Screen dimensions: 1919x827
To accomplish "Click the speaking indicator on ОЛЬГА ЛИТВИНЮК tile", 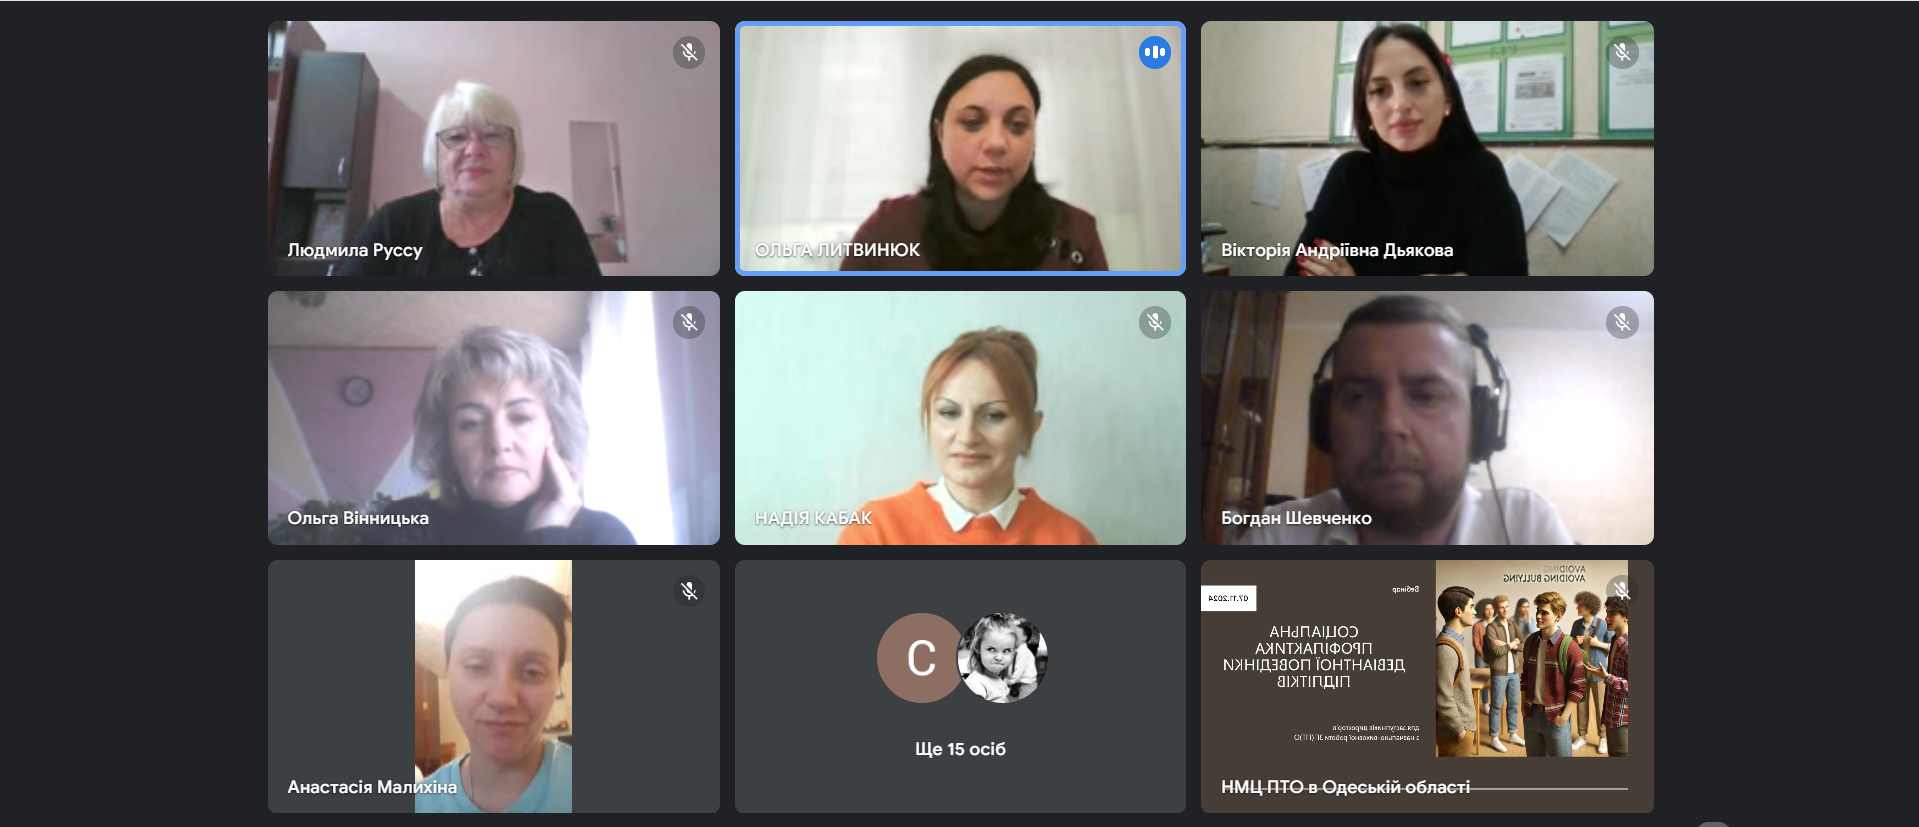I will tap(1155, 52).
